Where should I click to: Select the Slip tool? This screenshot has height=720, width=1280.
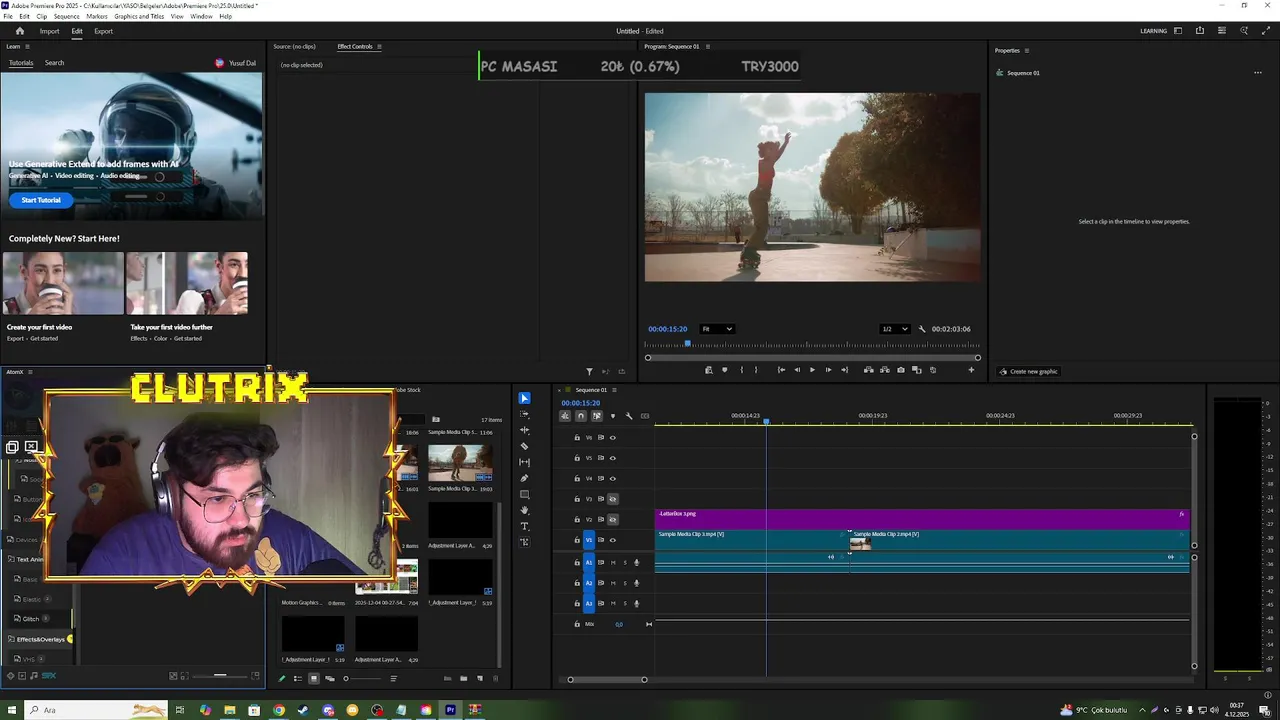click(524, 462)
